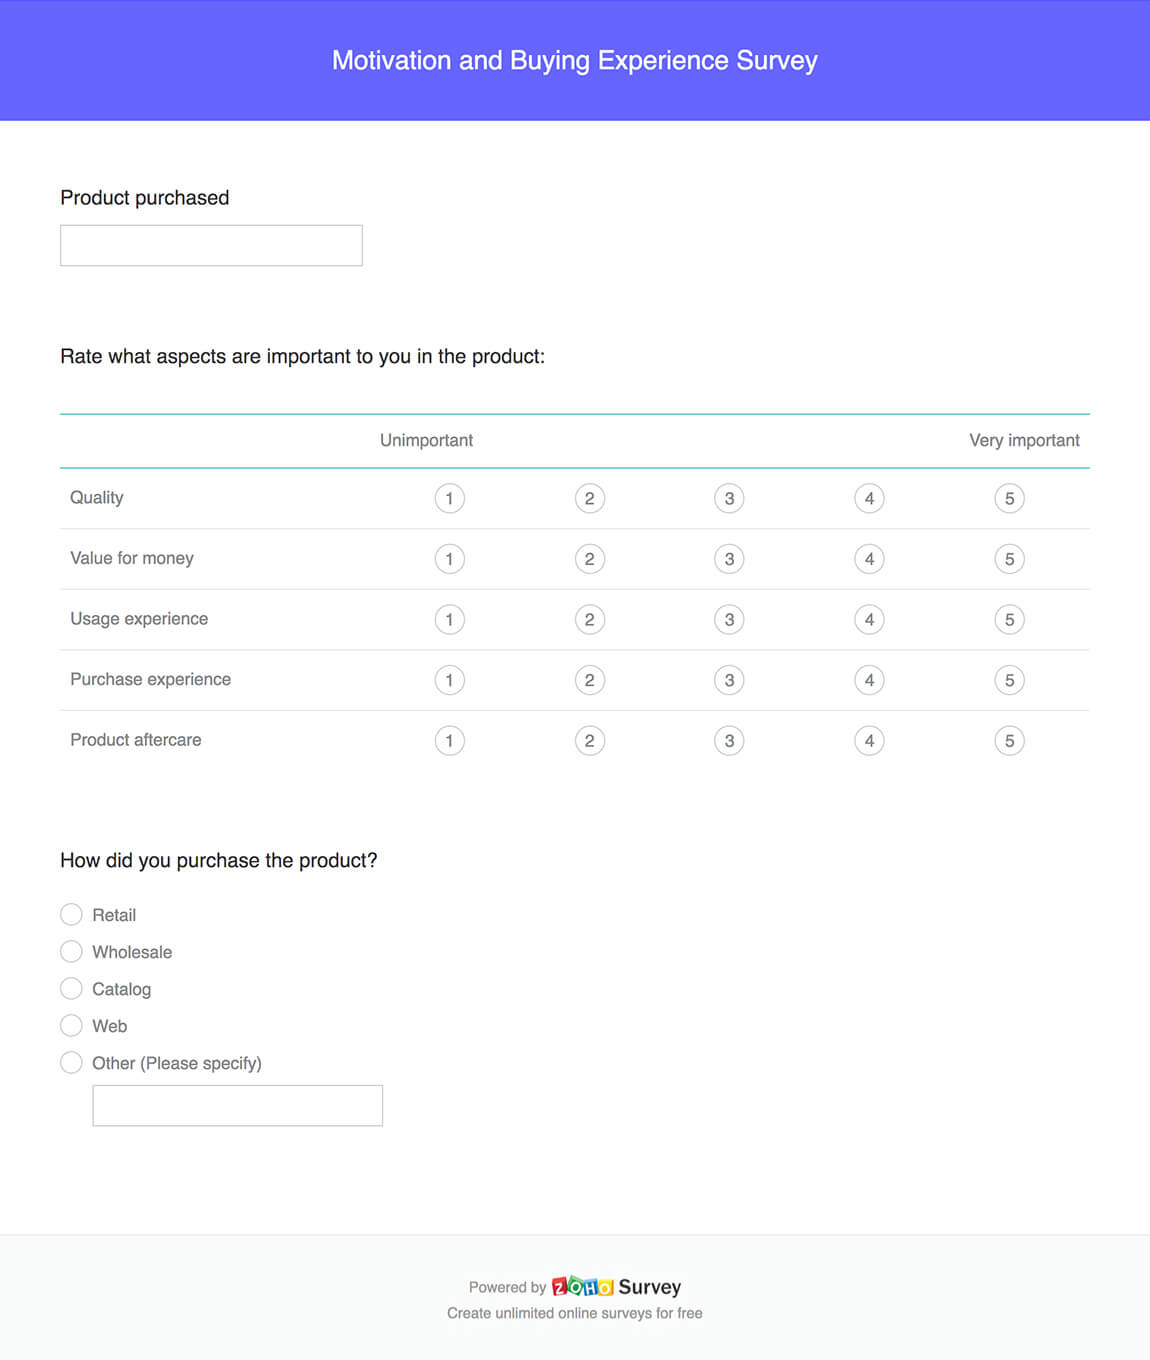
Task: Click the Product purchased text field
Action: click(x=210, y=245)
